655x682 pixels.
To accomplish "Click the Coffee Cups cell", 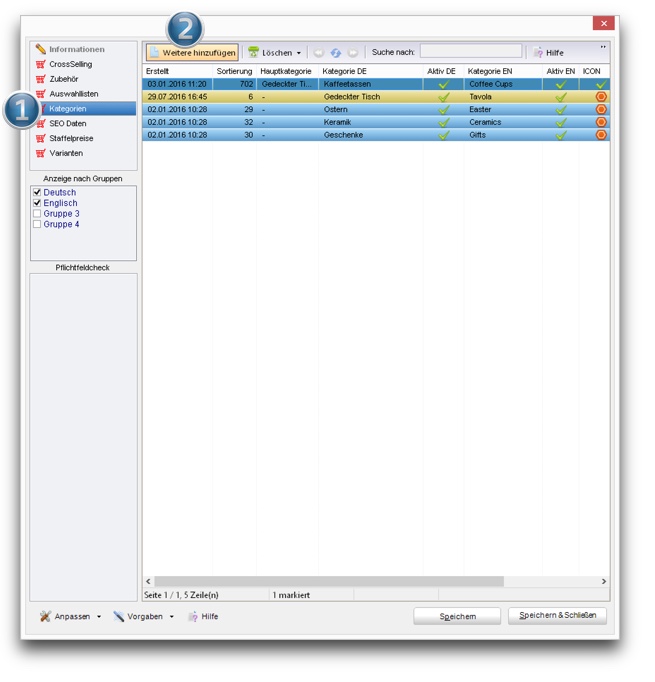I will pos(503,84).
